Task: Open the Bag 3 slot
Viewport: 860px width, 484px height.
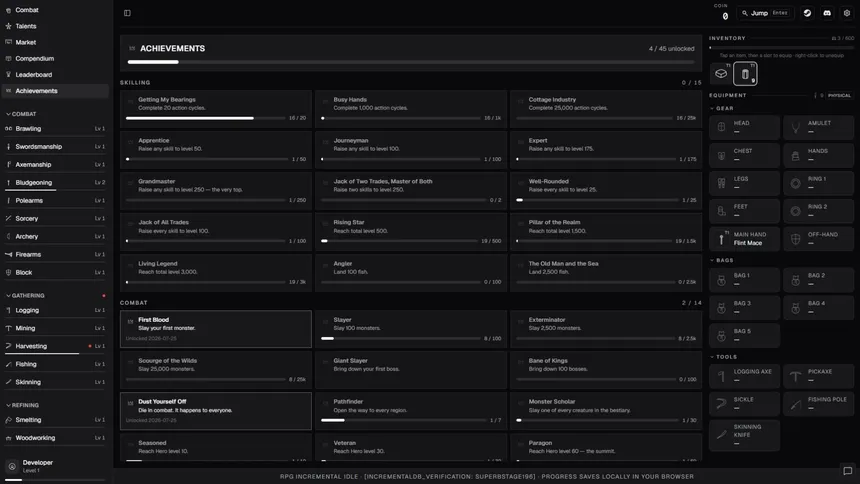Action: click(744, 308)
